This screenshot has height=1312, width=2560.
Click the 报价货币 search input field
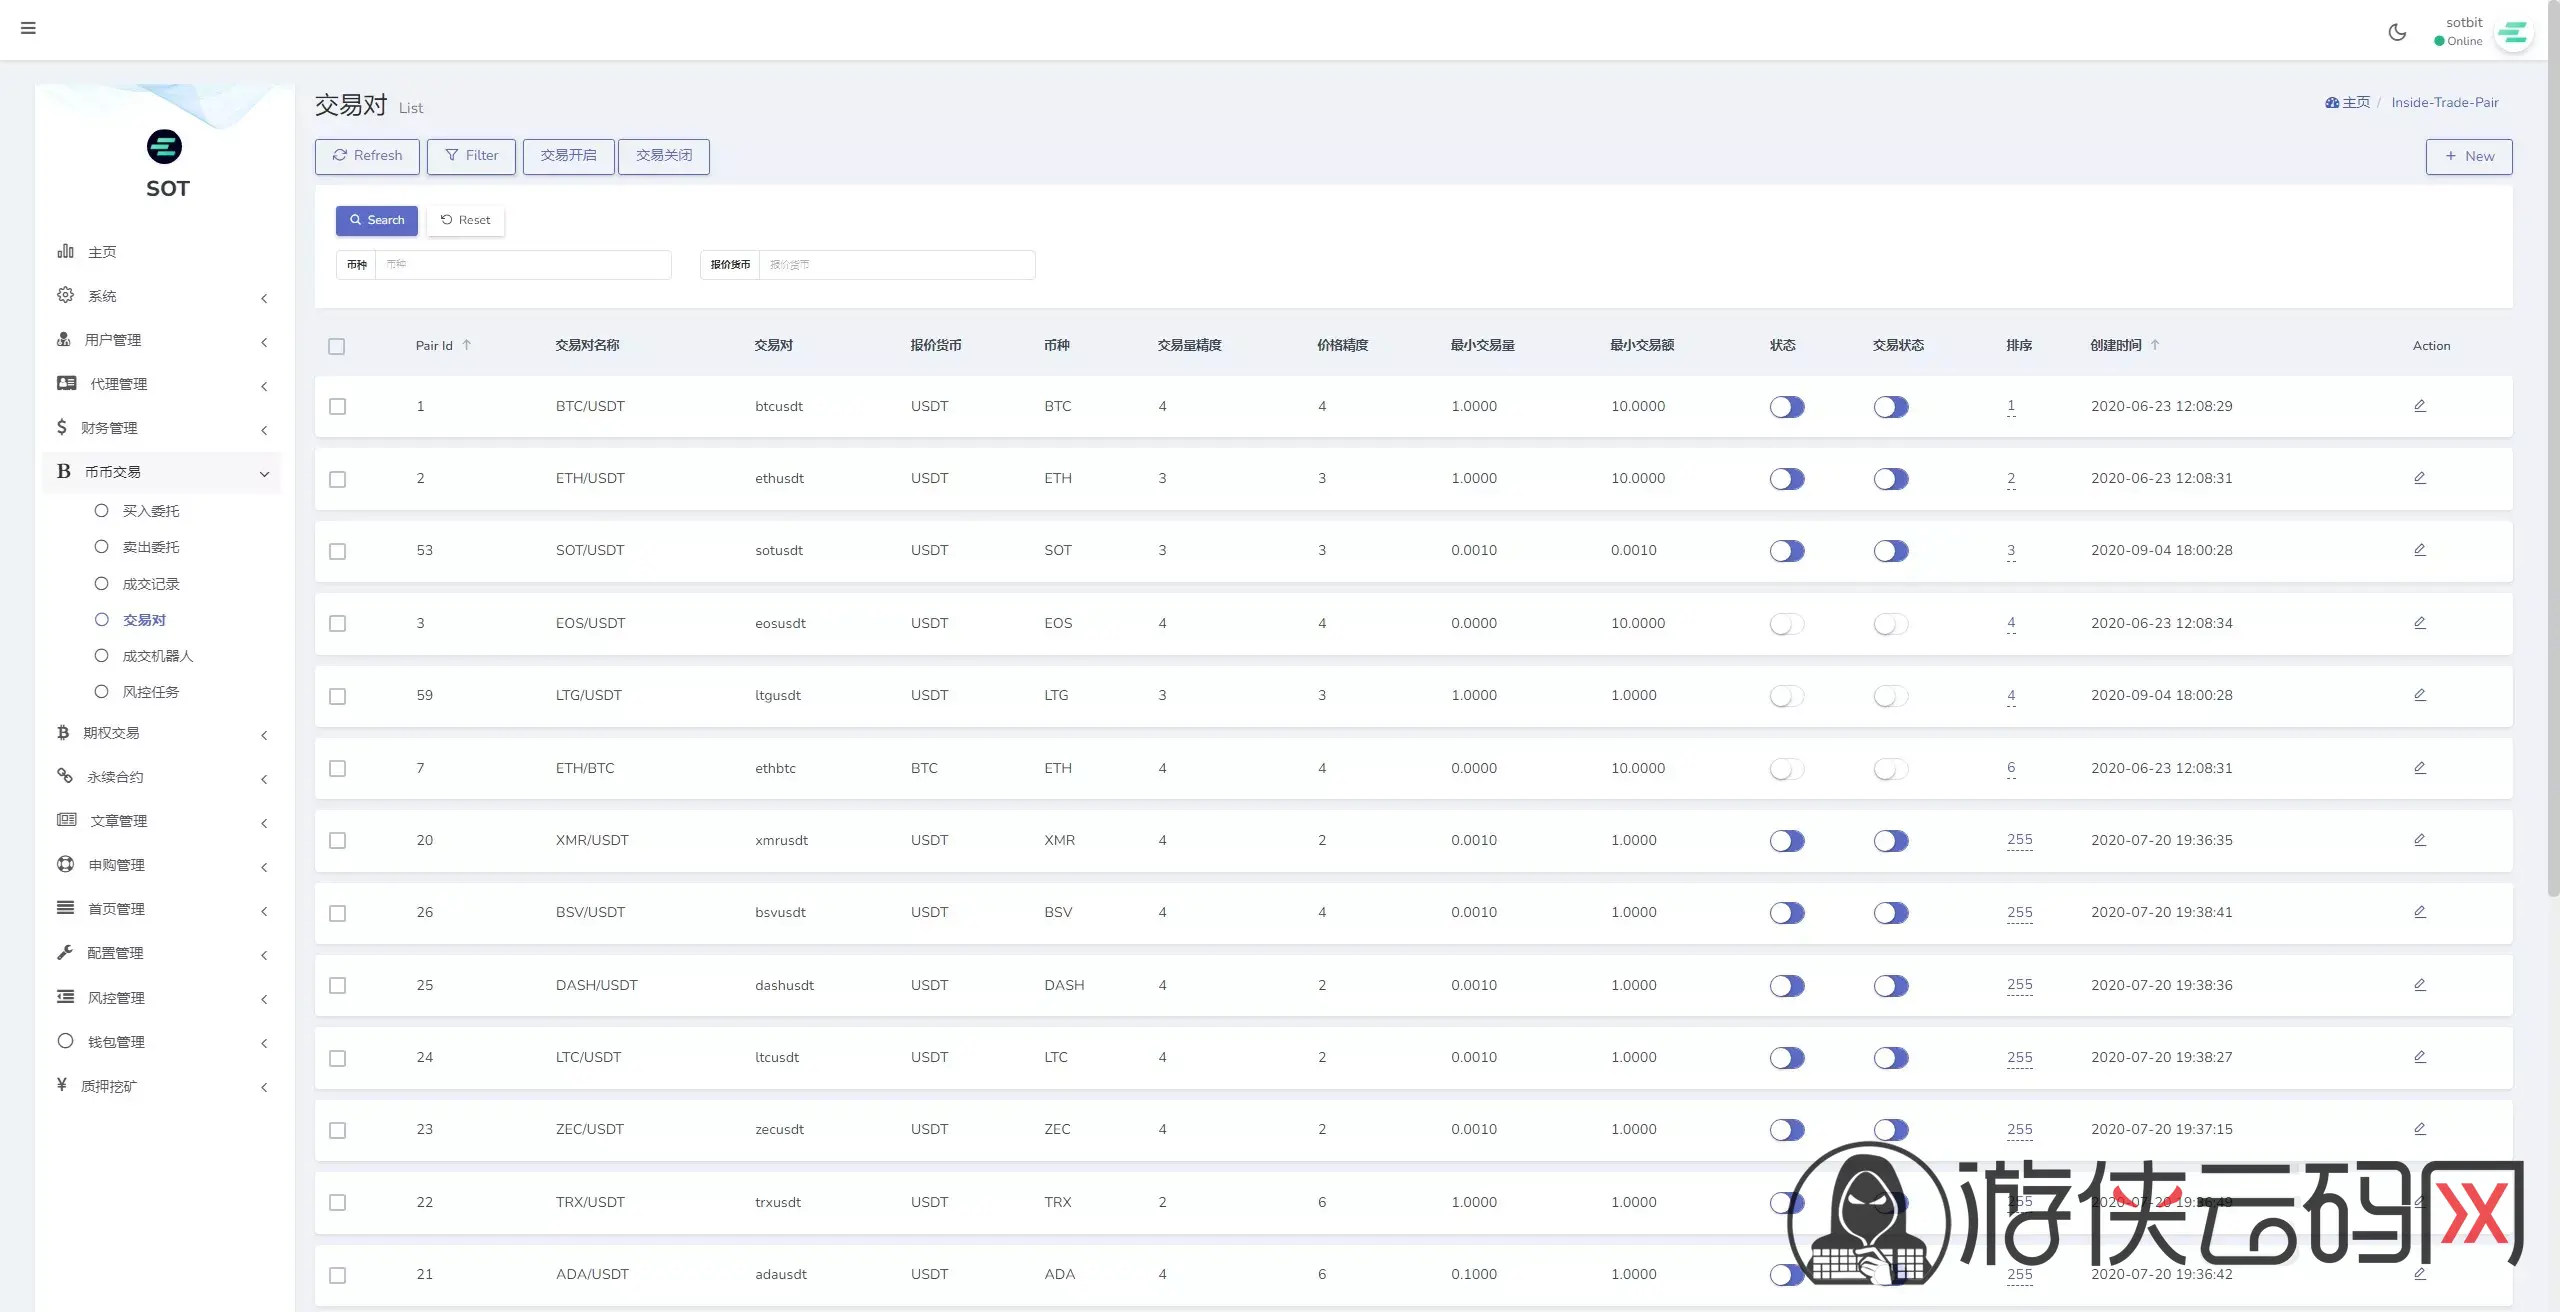point(896,265)
